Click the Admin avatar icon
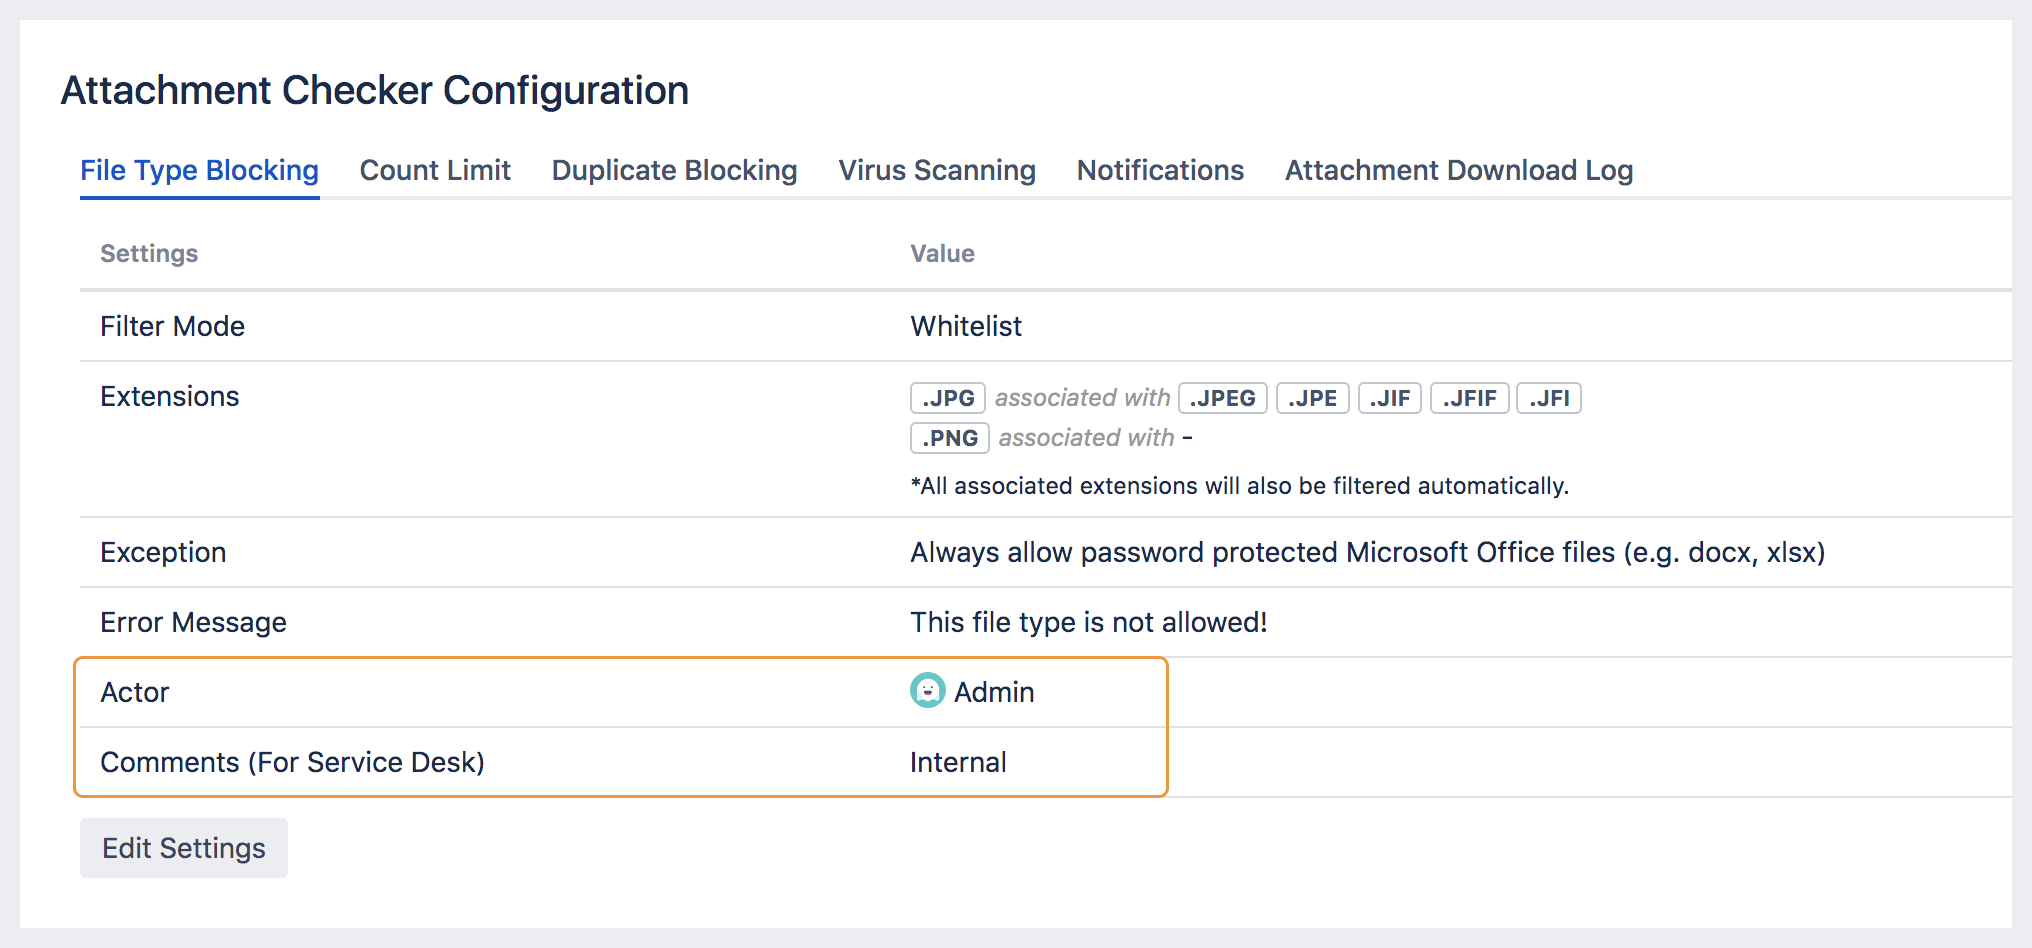Image resolution: width=2032 pixels, height=948 pixels. pyautogui.click(x=926, y=691)
